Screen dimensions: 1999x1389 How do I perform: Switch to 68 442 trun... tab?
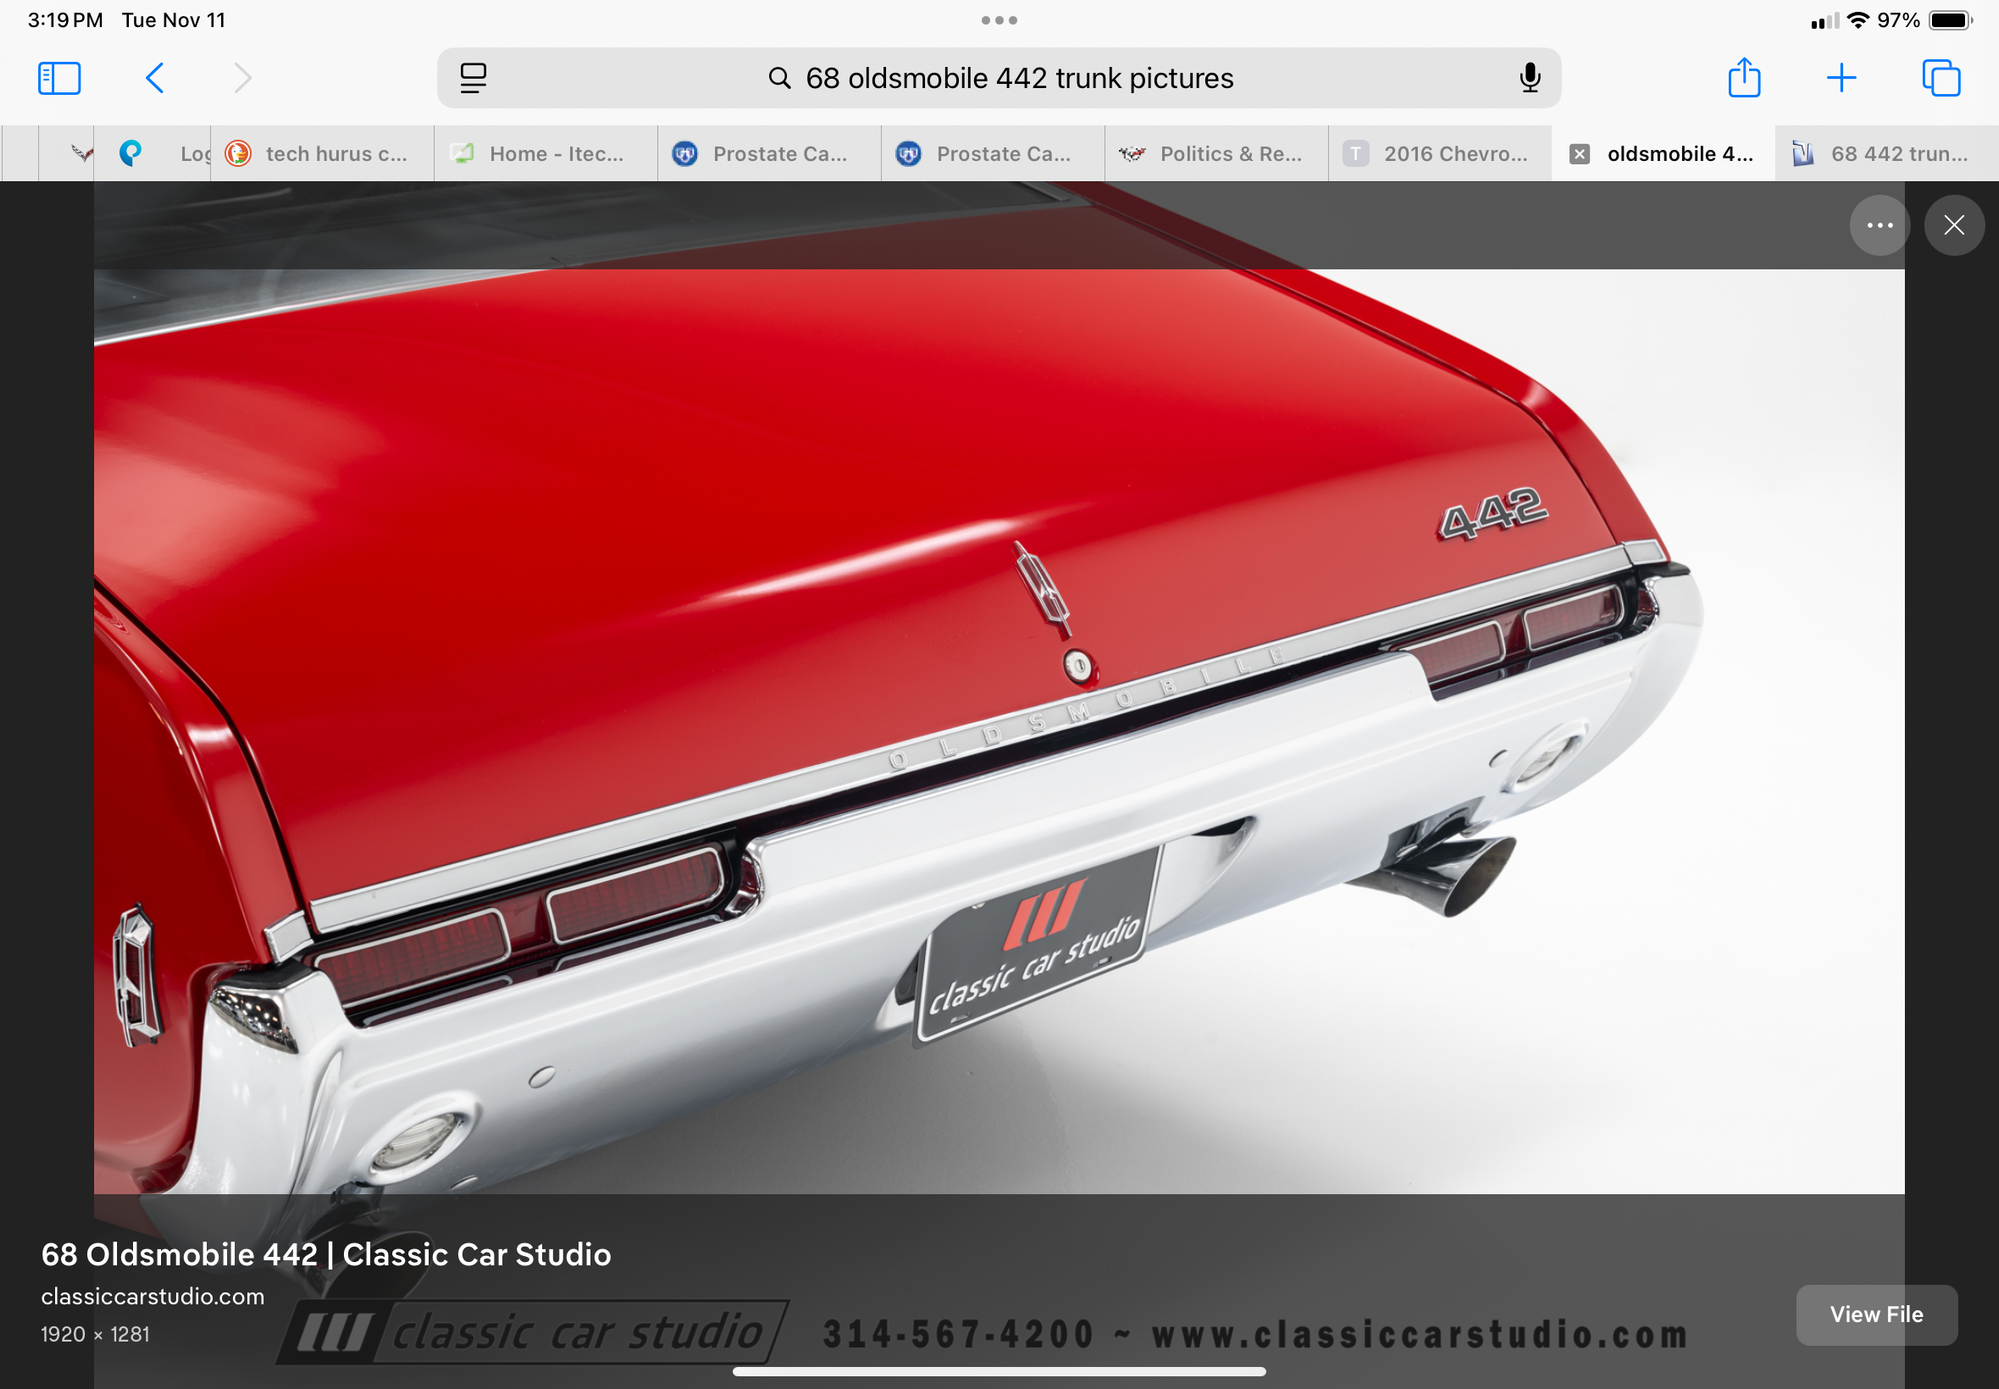pos(1886,154)
